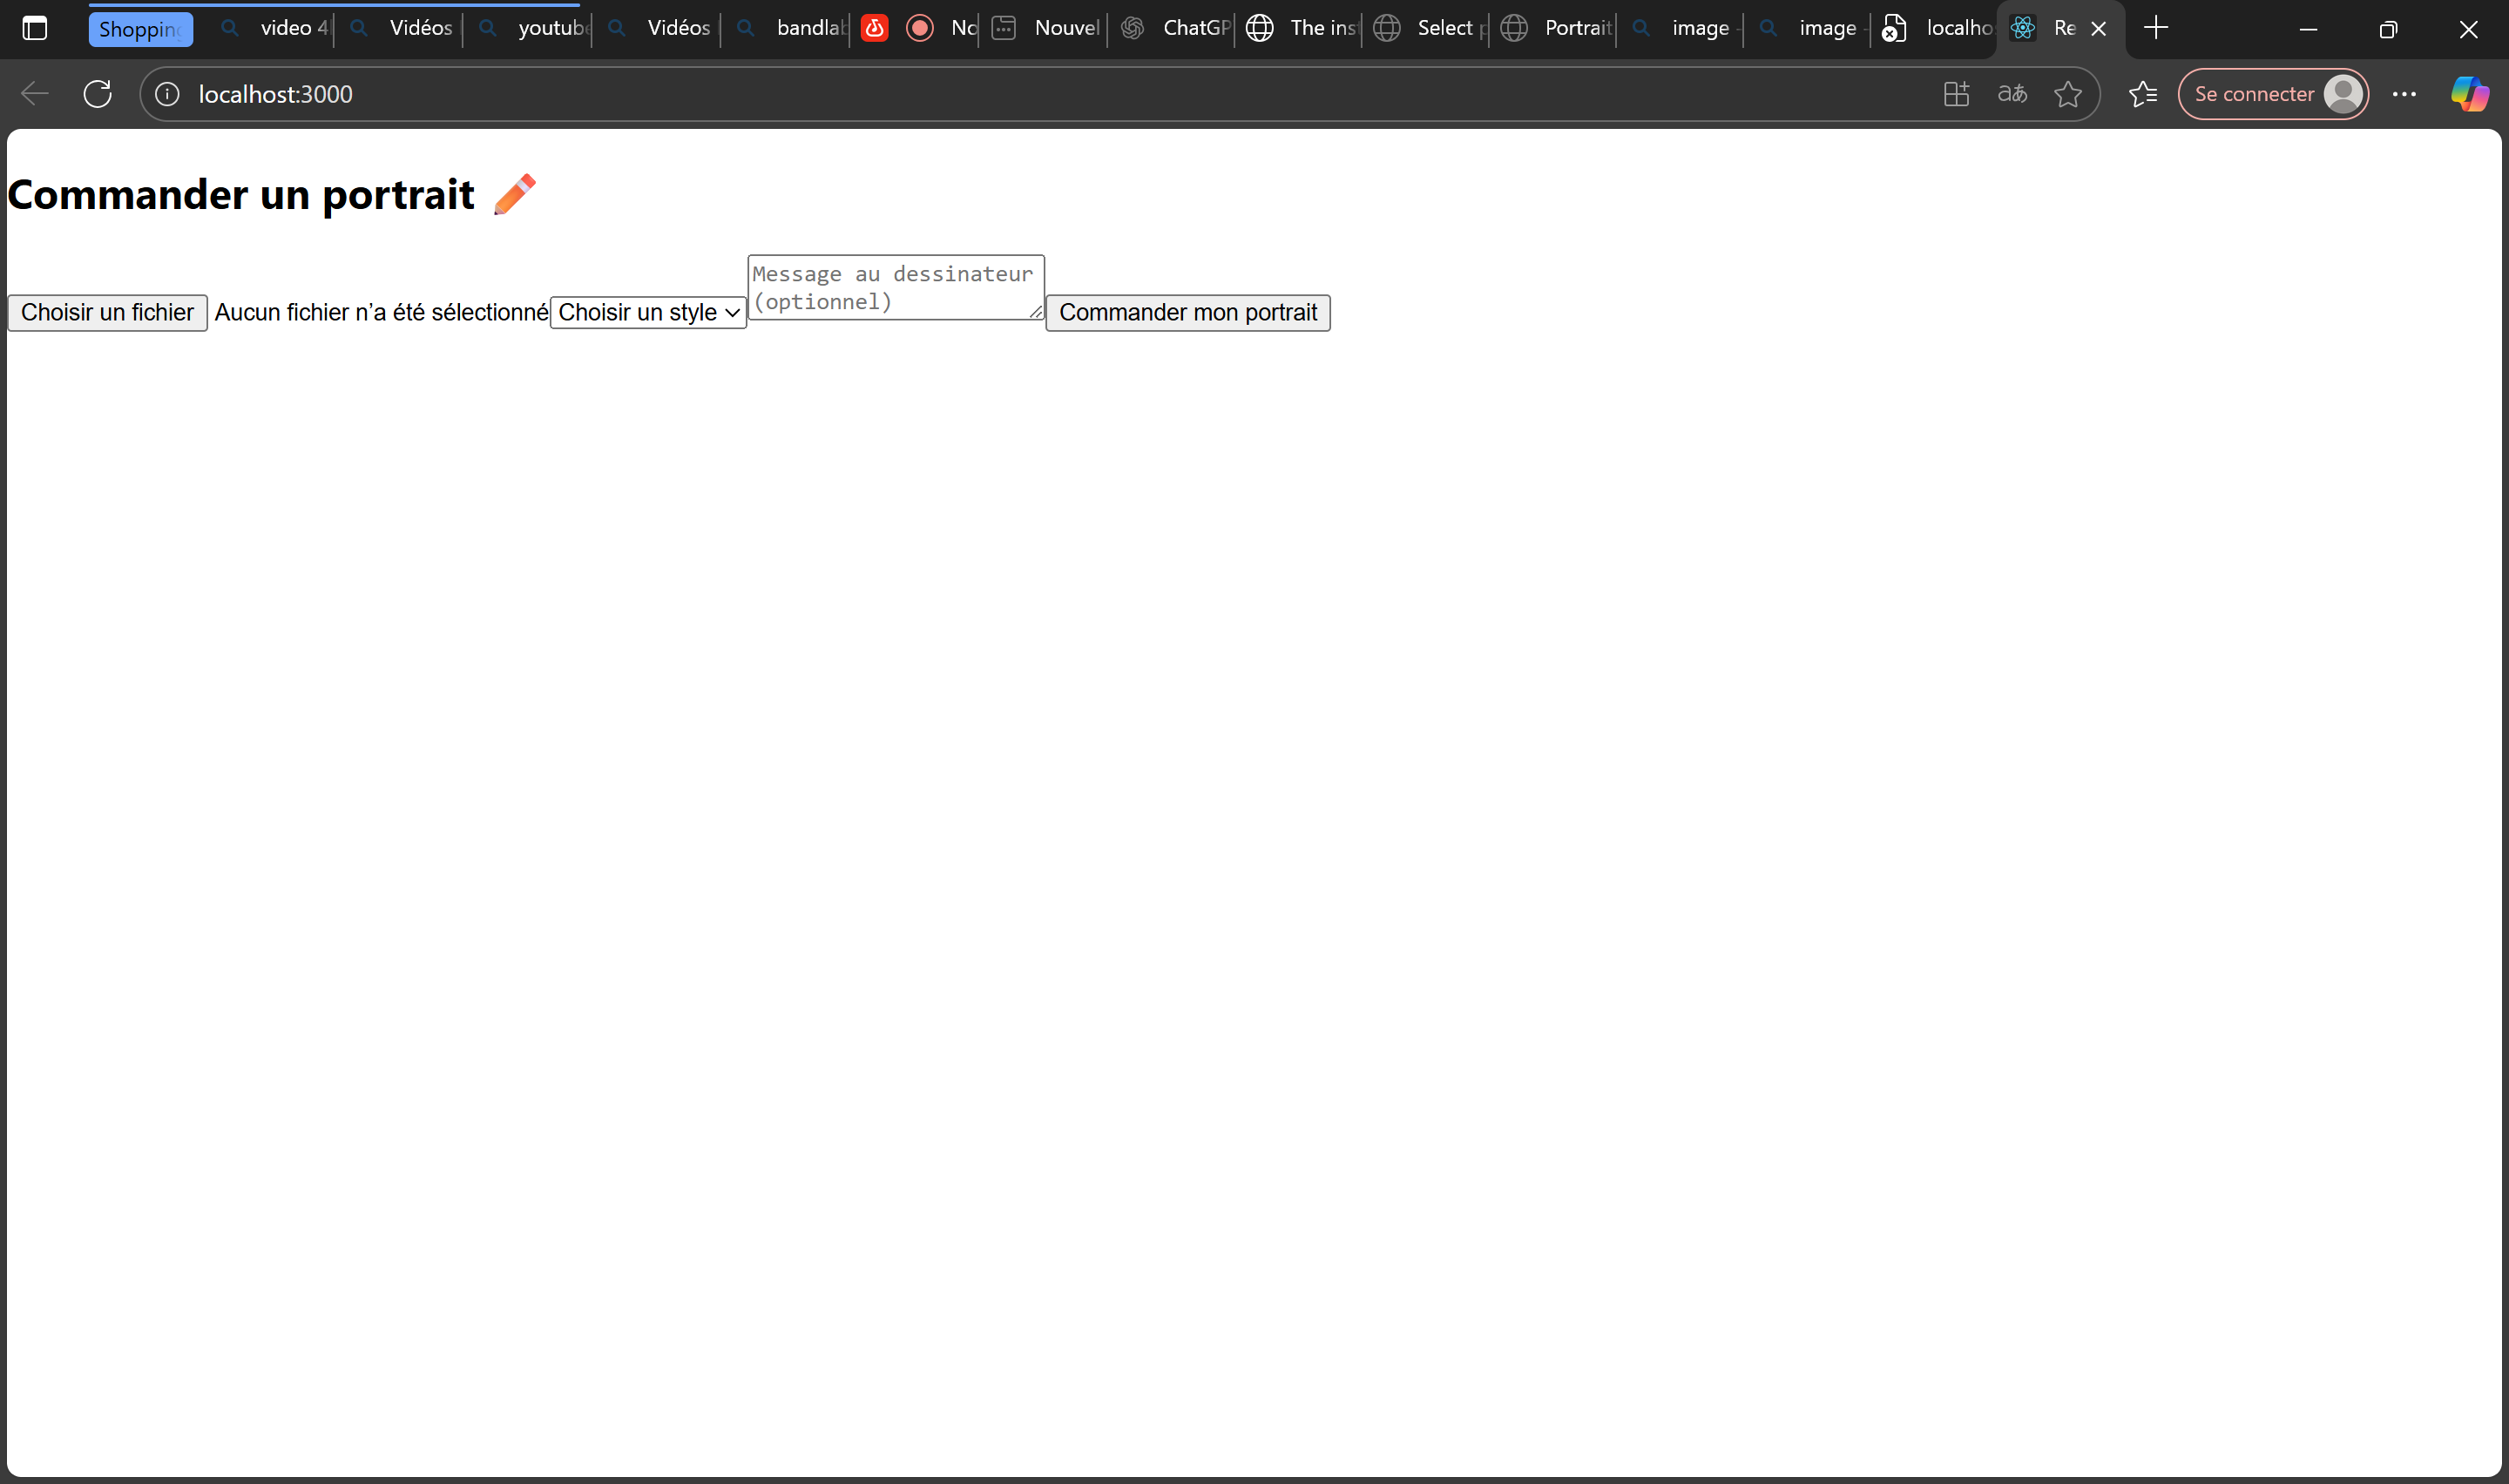The height and width of the screenshot is (1484, 2509).
Task: Submit with Commander mon portrait button
Action: pyautogui.click(x=1188, y=312)
